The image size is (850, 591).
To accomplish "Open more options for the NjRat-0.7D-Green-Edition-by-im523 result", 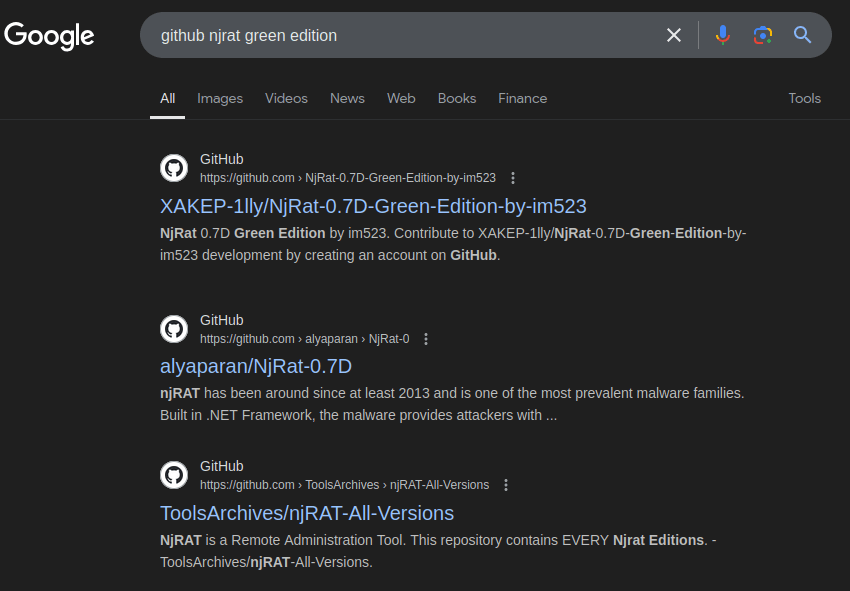I will click(x=513, y=178).
